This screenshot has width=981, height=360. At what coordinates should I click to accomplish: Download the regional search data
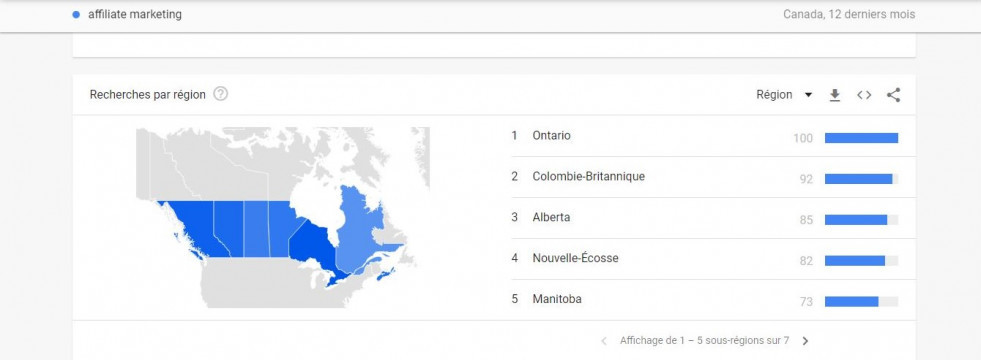point(835,95)
